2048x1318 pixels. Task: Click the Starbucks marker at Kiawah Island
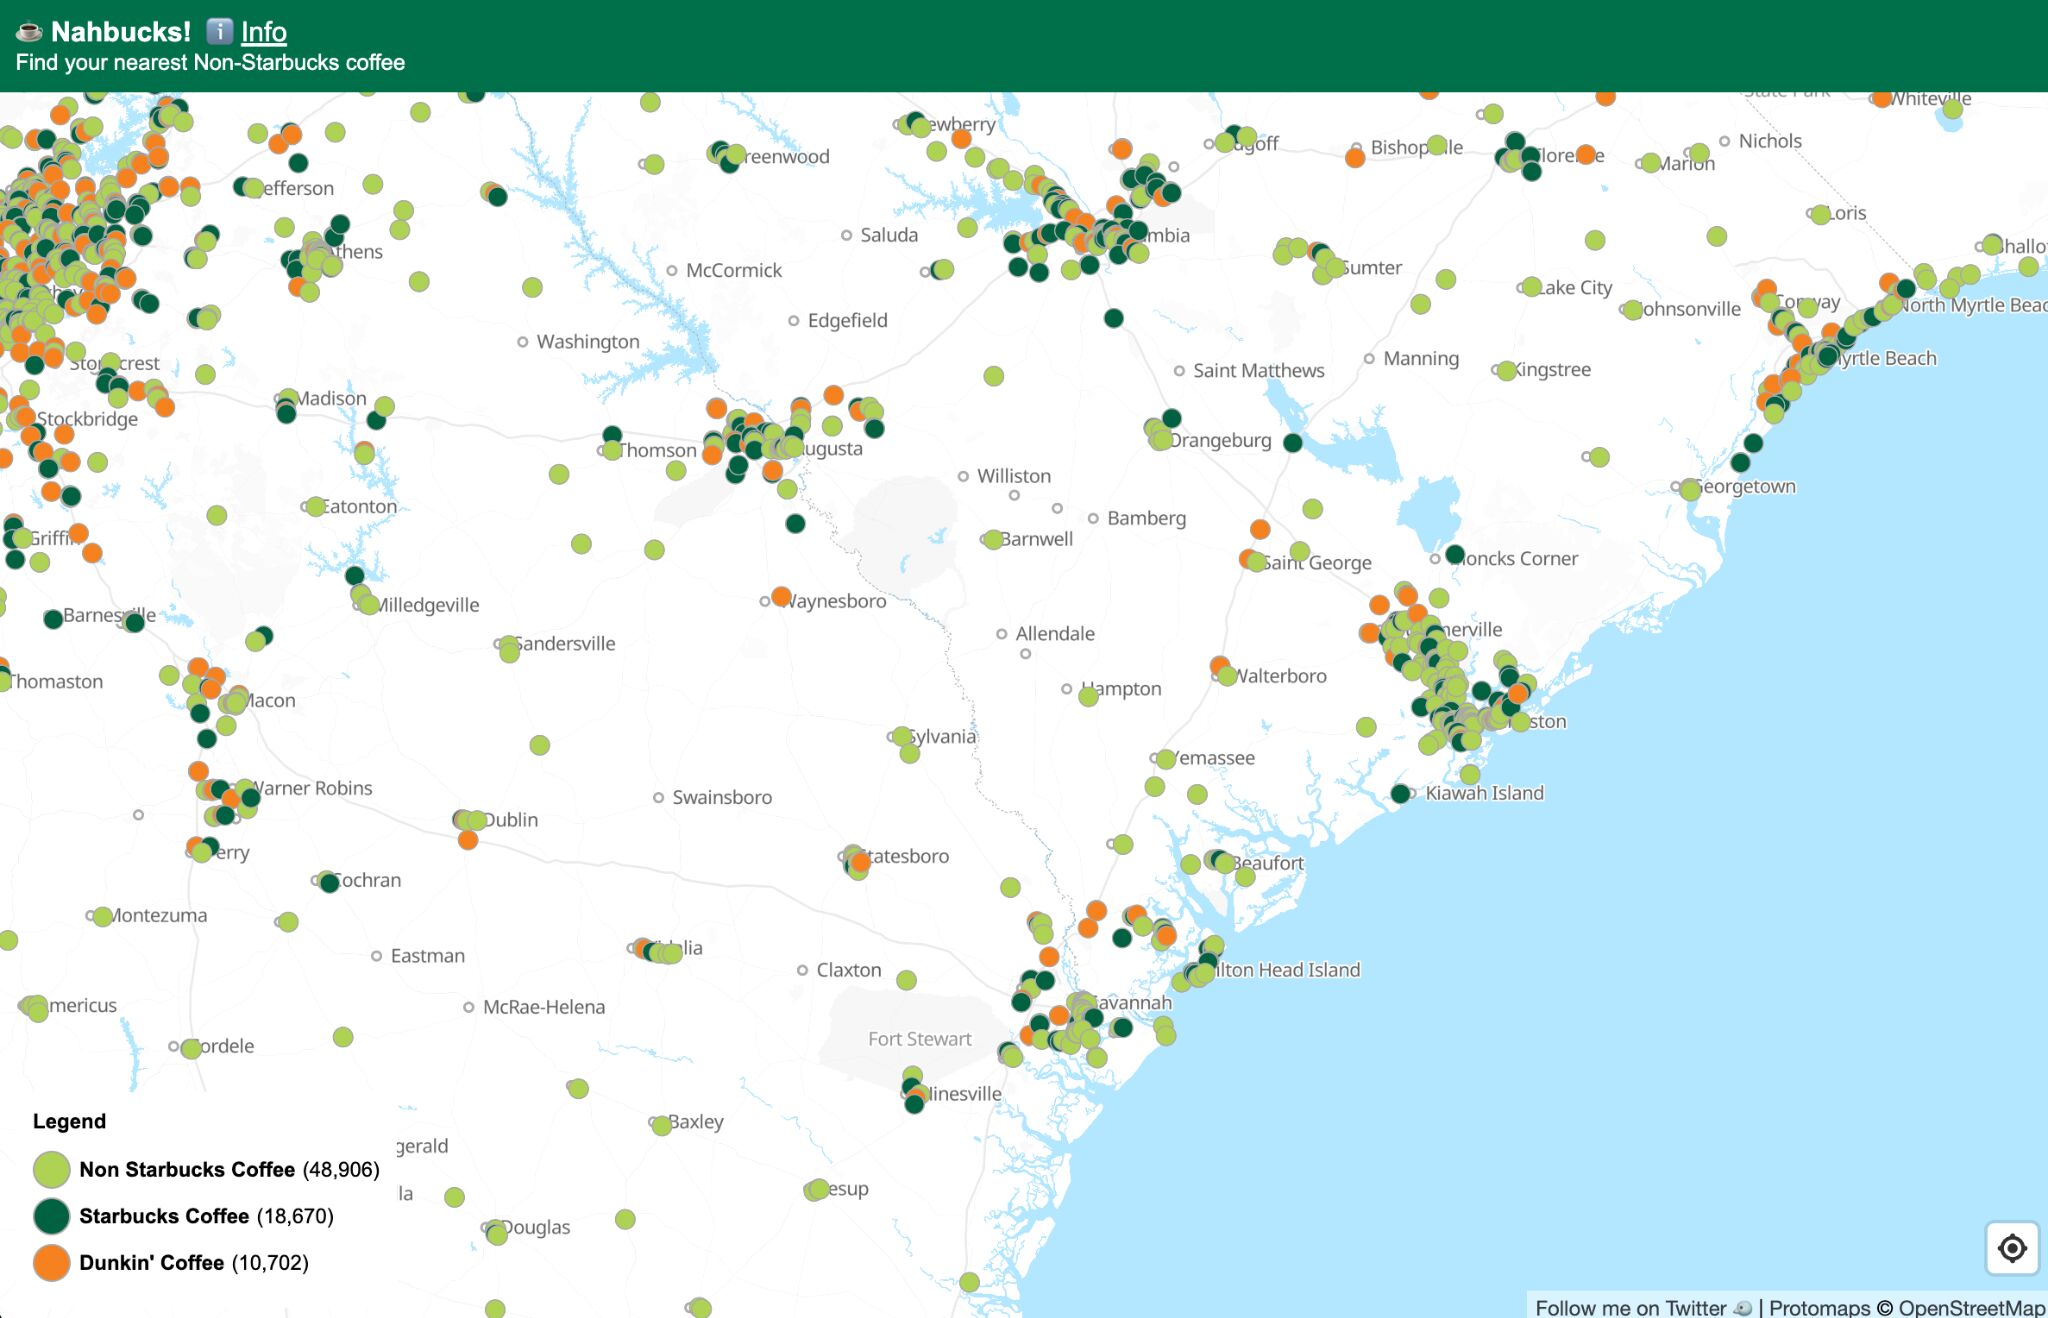(1400, 794)
